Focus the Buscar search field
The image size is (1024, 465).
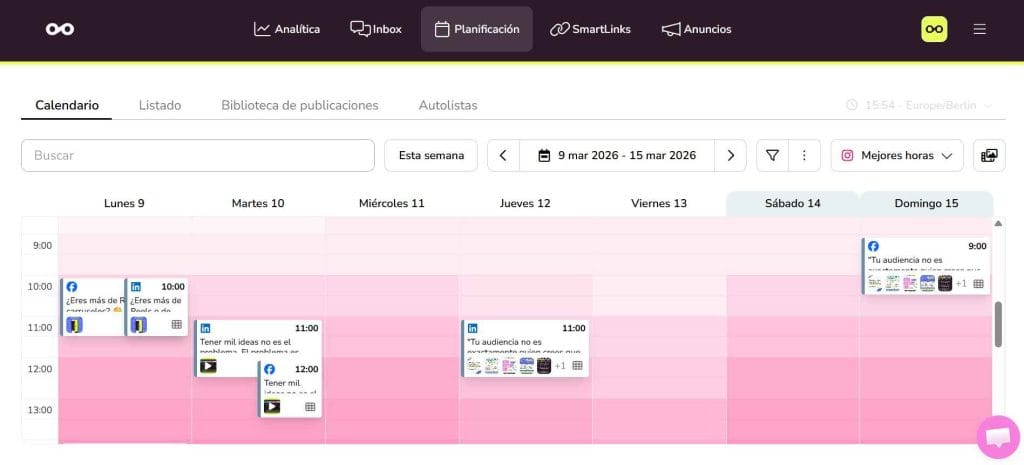[x=198, y=155]
